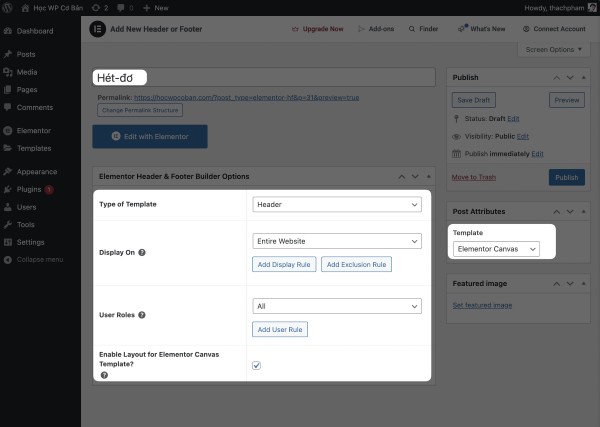The image size is (600, 427).
Task: Click the Elementor logo icon in header
Action: pyautogui.click(x=98, y=29)
